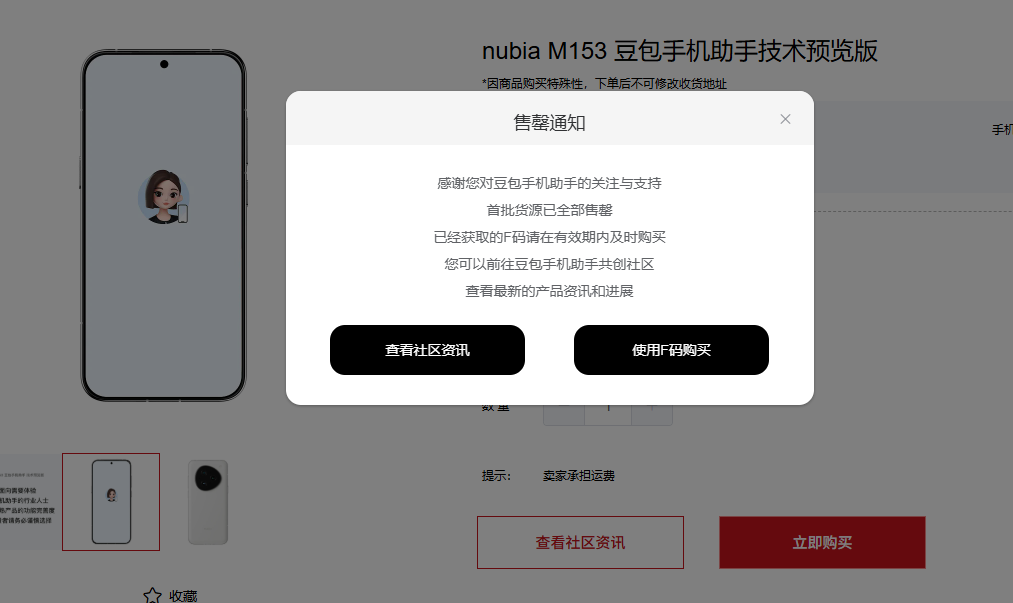
Task: Click the black 使用F码购买 button
Action: tap(671, 350)
